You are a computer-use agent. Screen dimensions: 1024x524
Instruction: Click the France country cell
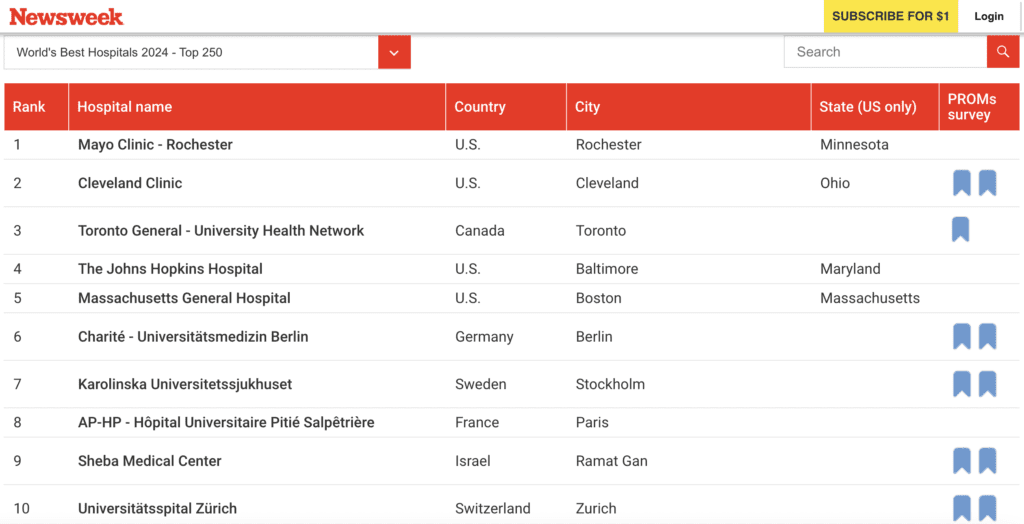[x=477, y=423]
